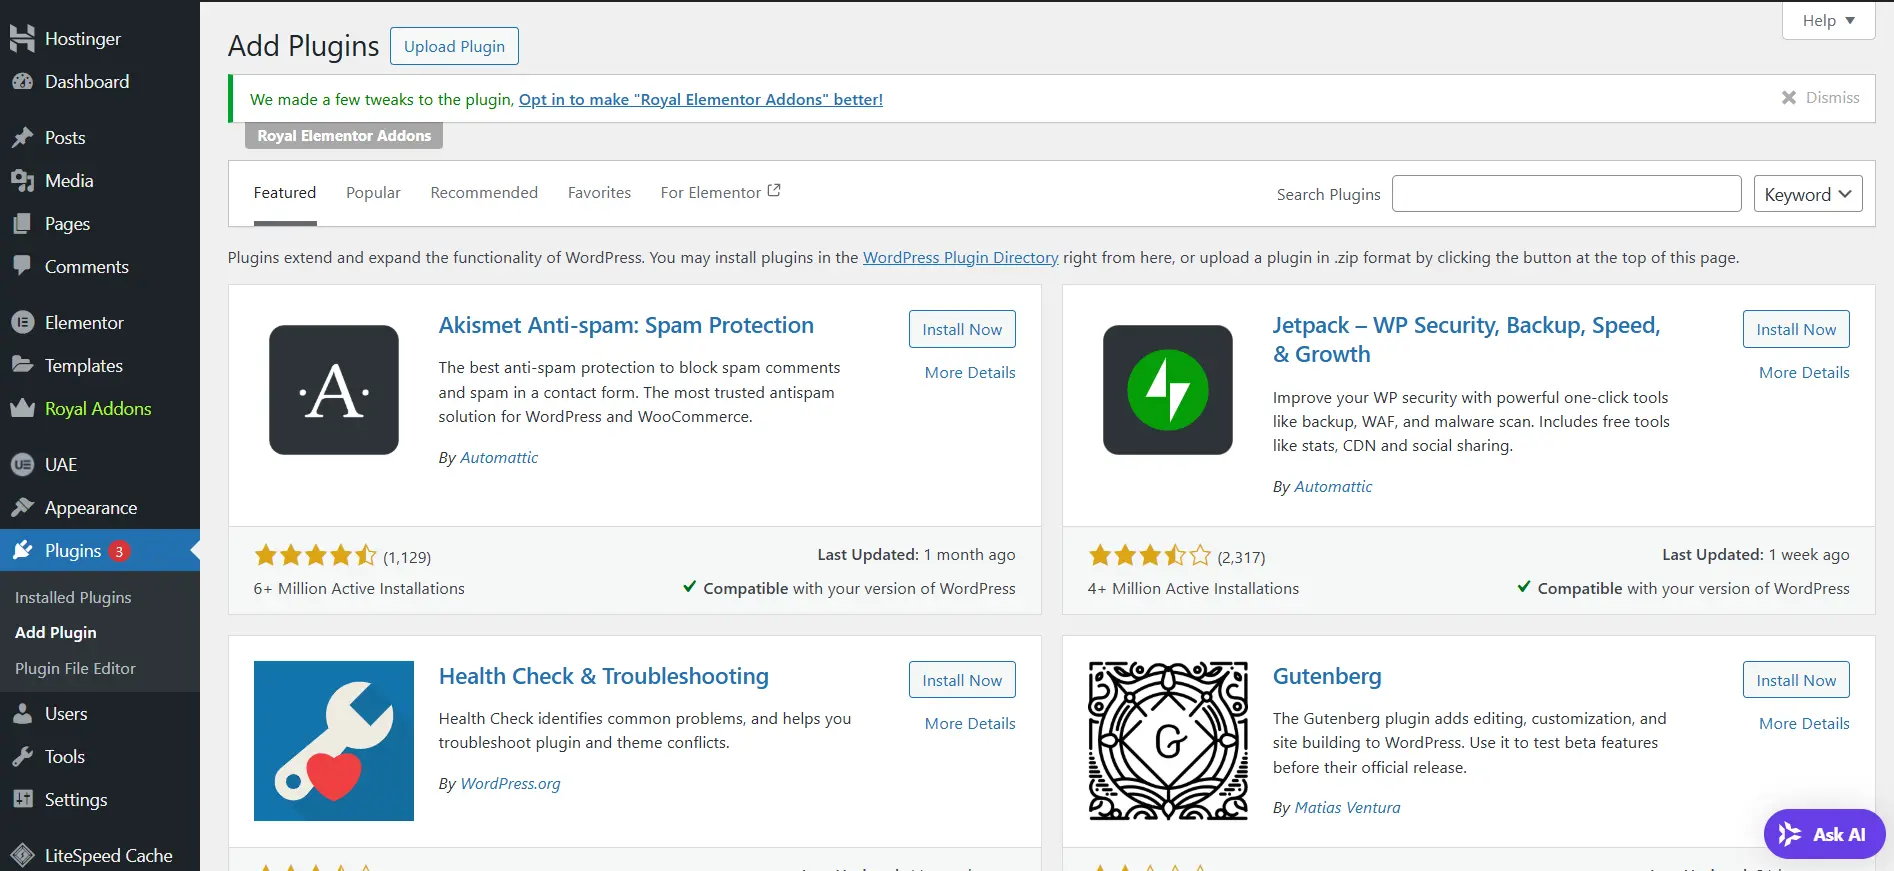
Task: Click the Matias Ventura author link
Action: click(1347, 807)
